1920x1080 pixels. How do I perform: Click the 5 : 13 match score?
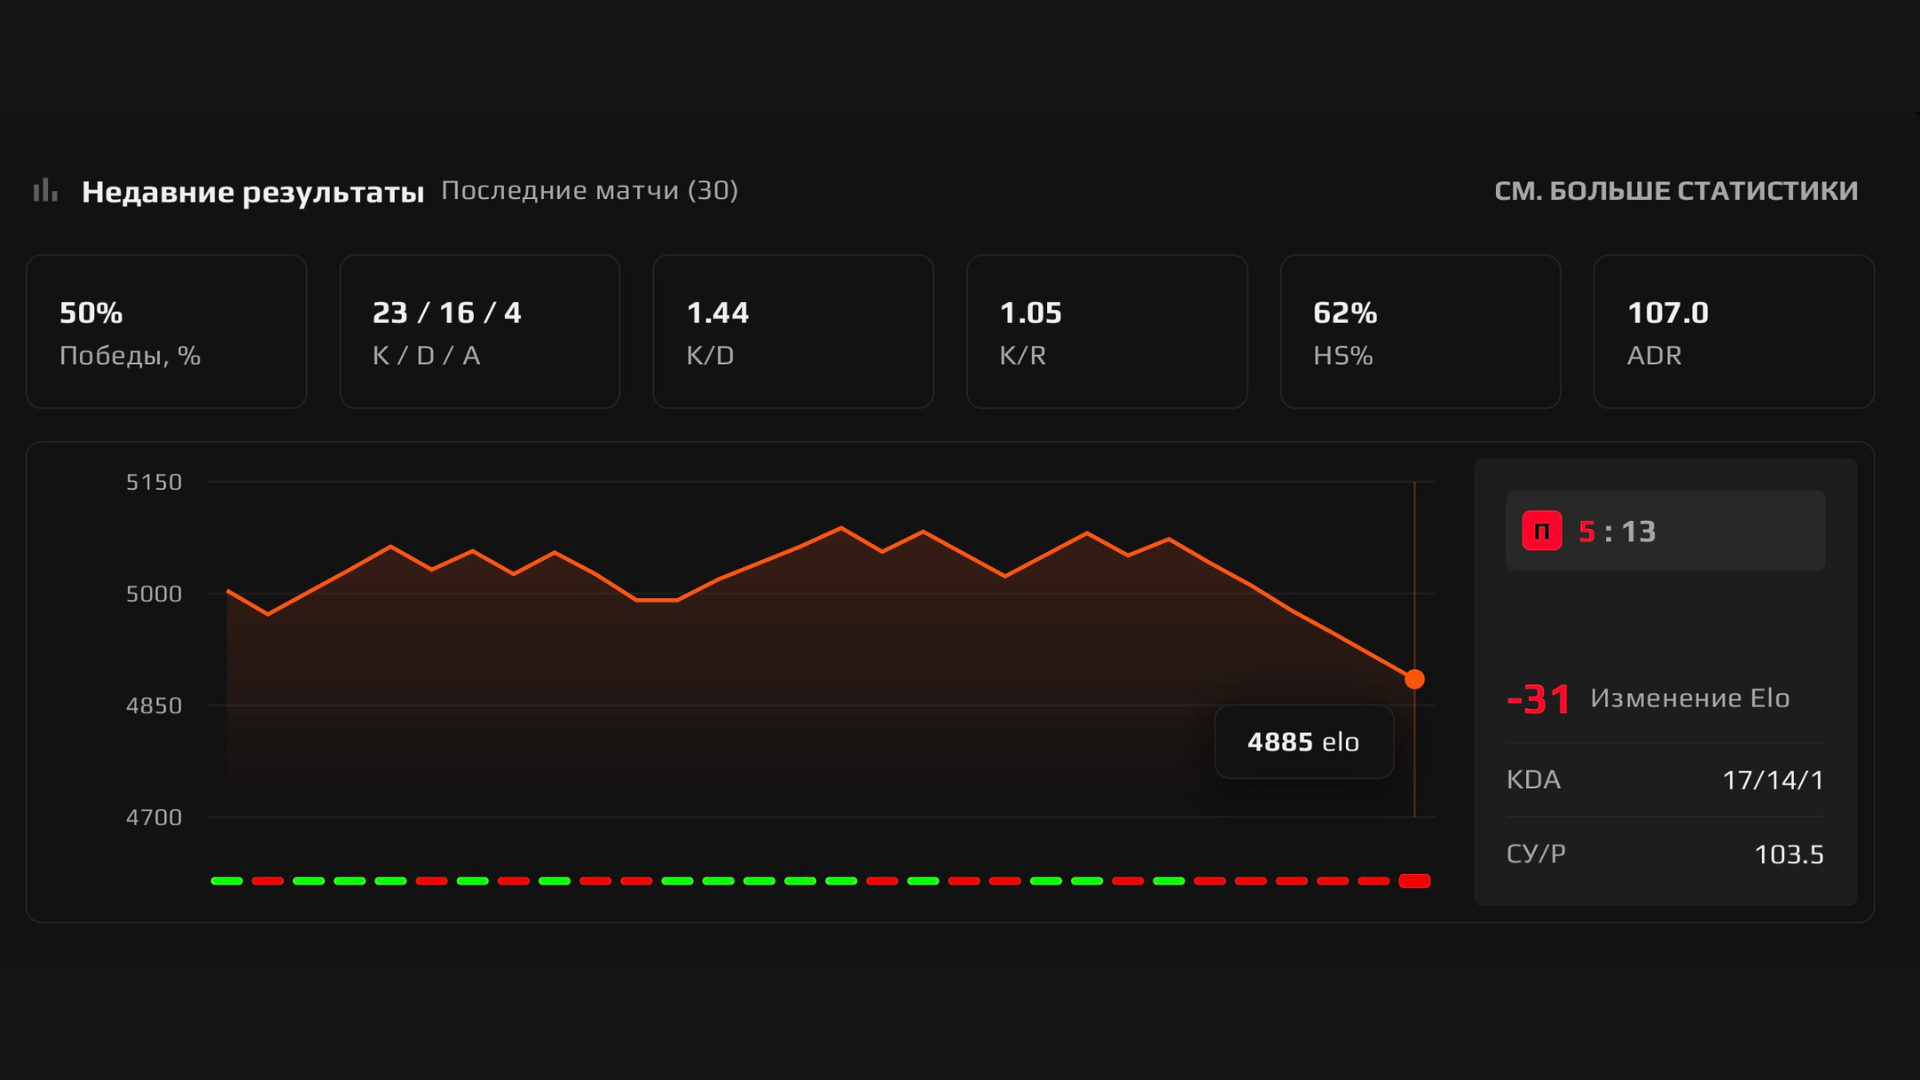click(x=1617, y=532)
